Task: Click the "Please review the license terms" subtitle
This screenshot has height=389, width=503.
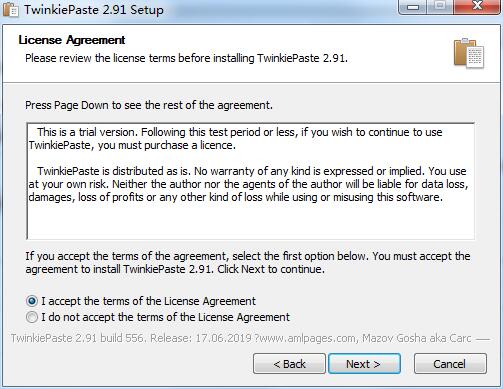Action: tap(186, 58)
